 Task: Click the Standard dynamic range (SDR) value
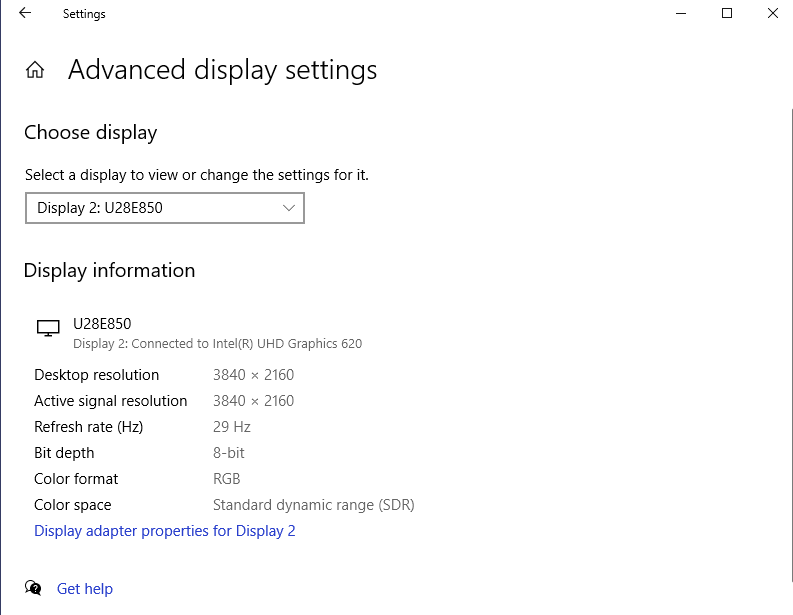(x=313, y=505)
